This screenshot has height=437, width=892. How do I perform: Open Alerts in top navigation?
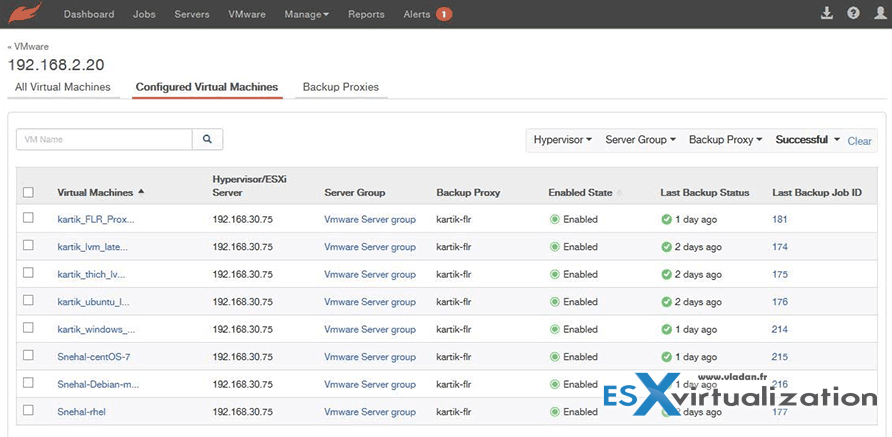click(416, 14)
